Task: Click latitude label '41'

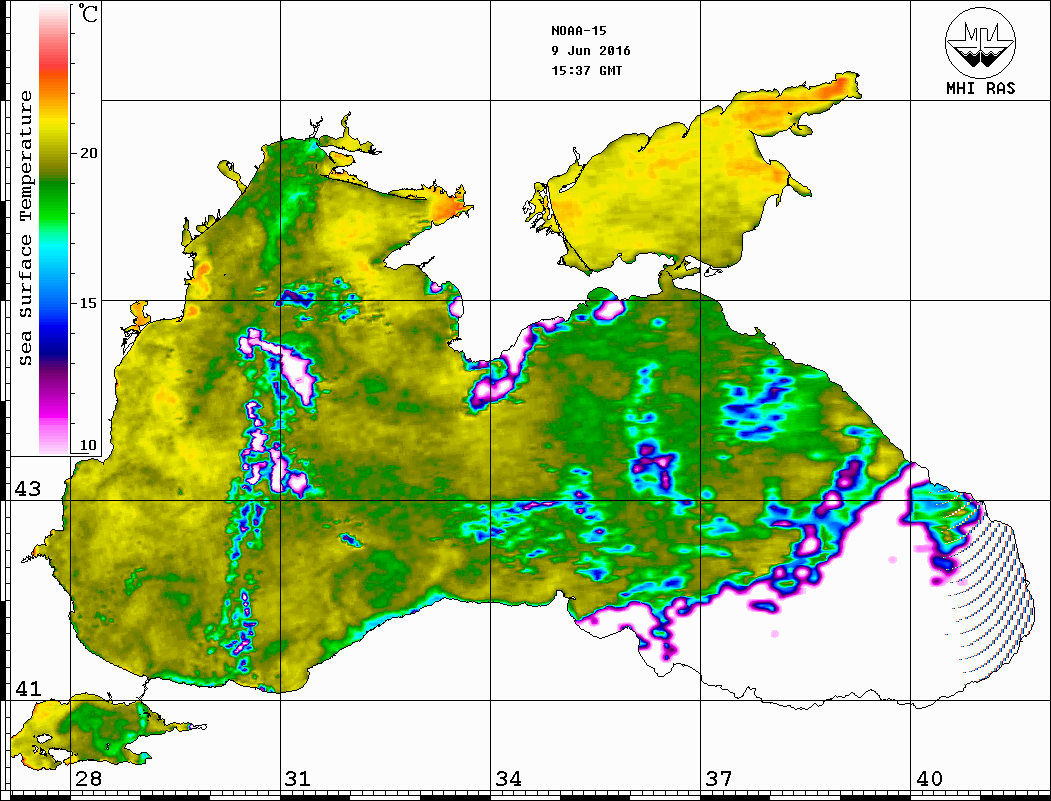Action: (28, 688)
